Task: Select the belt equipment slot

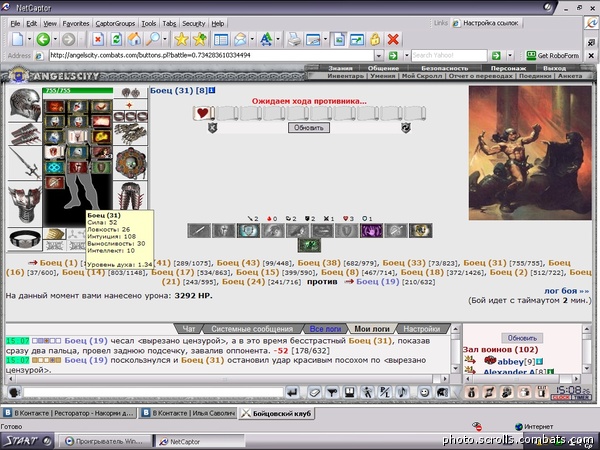Action: [24, 237]
